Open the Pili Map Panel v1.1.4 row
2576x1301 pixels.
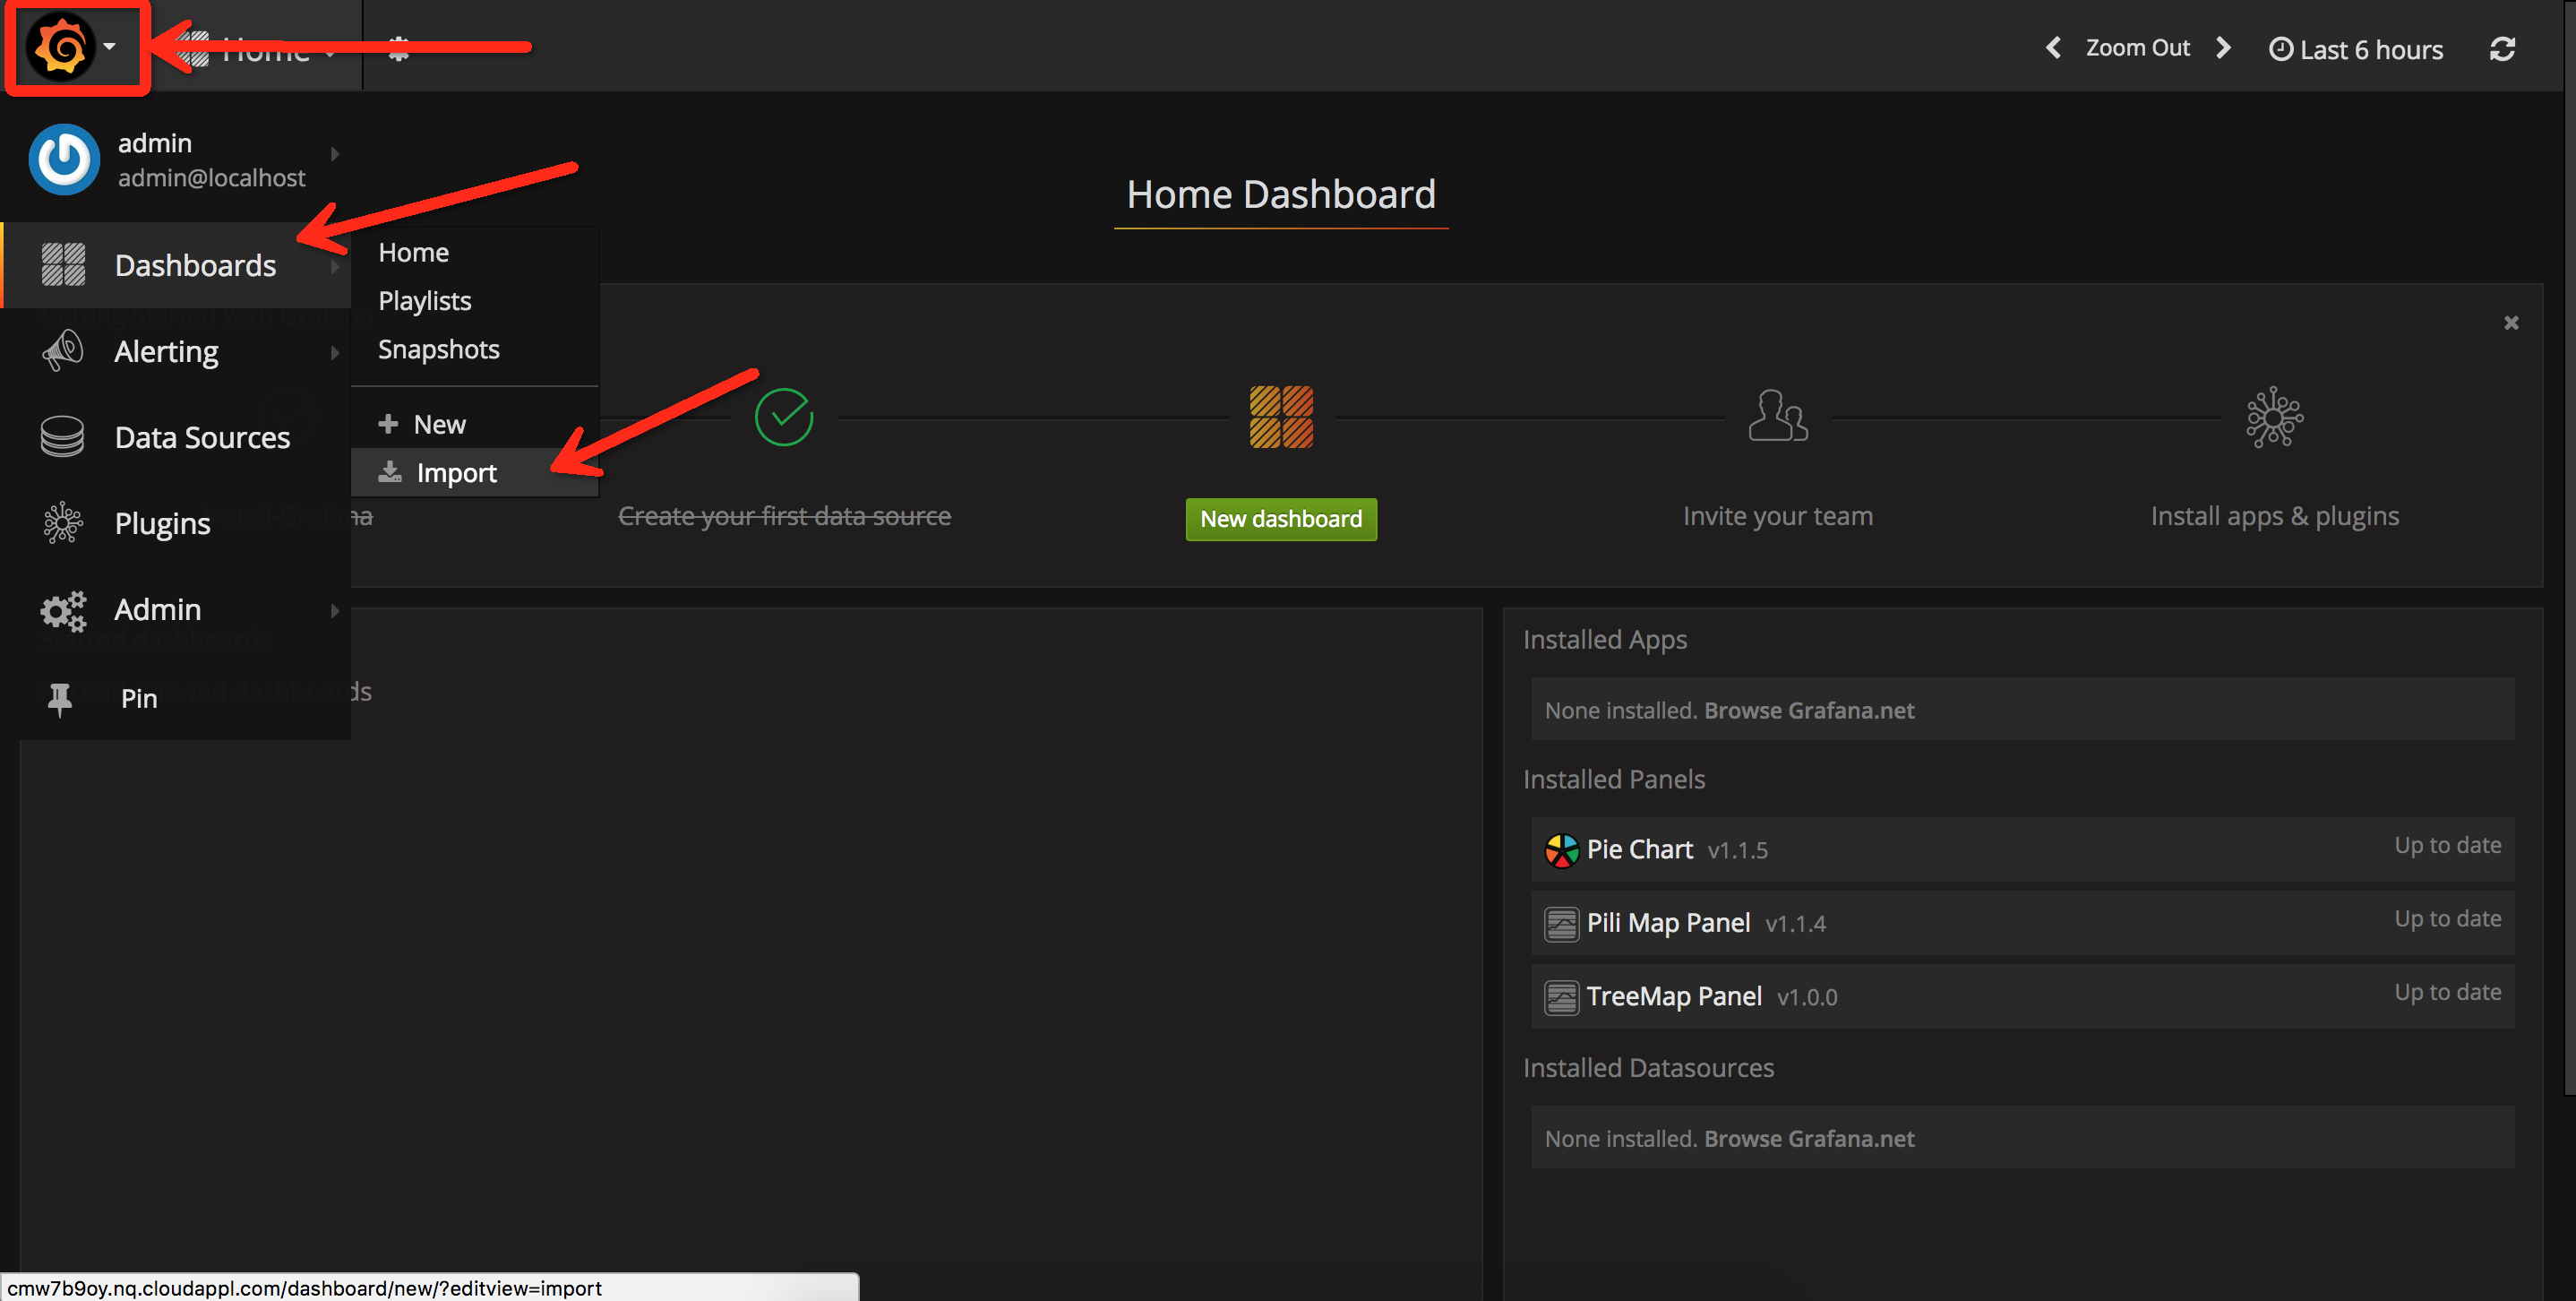click(x=2022, y=923)
